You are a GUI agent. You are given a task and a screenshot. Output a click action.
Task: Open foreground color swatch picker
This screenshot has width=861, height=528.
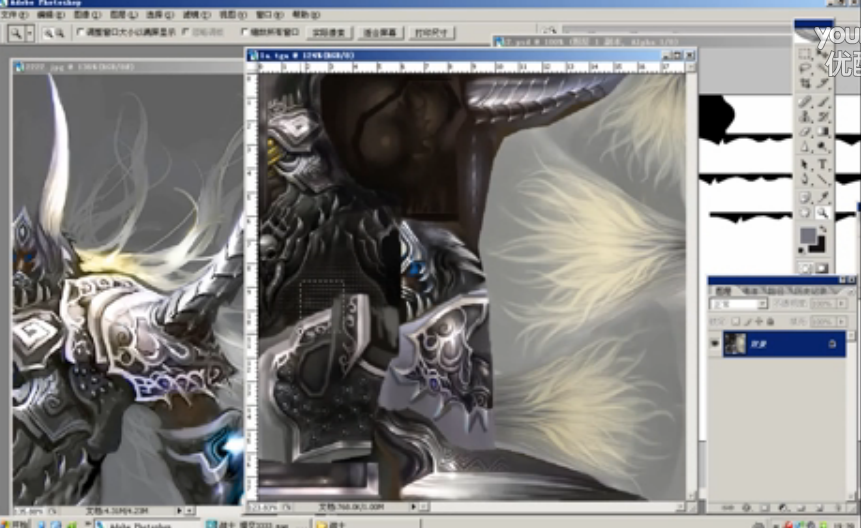coord(808,236)
